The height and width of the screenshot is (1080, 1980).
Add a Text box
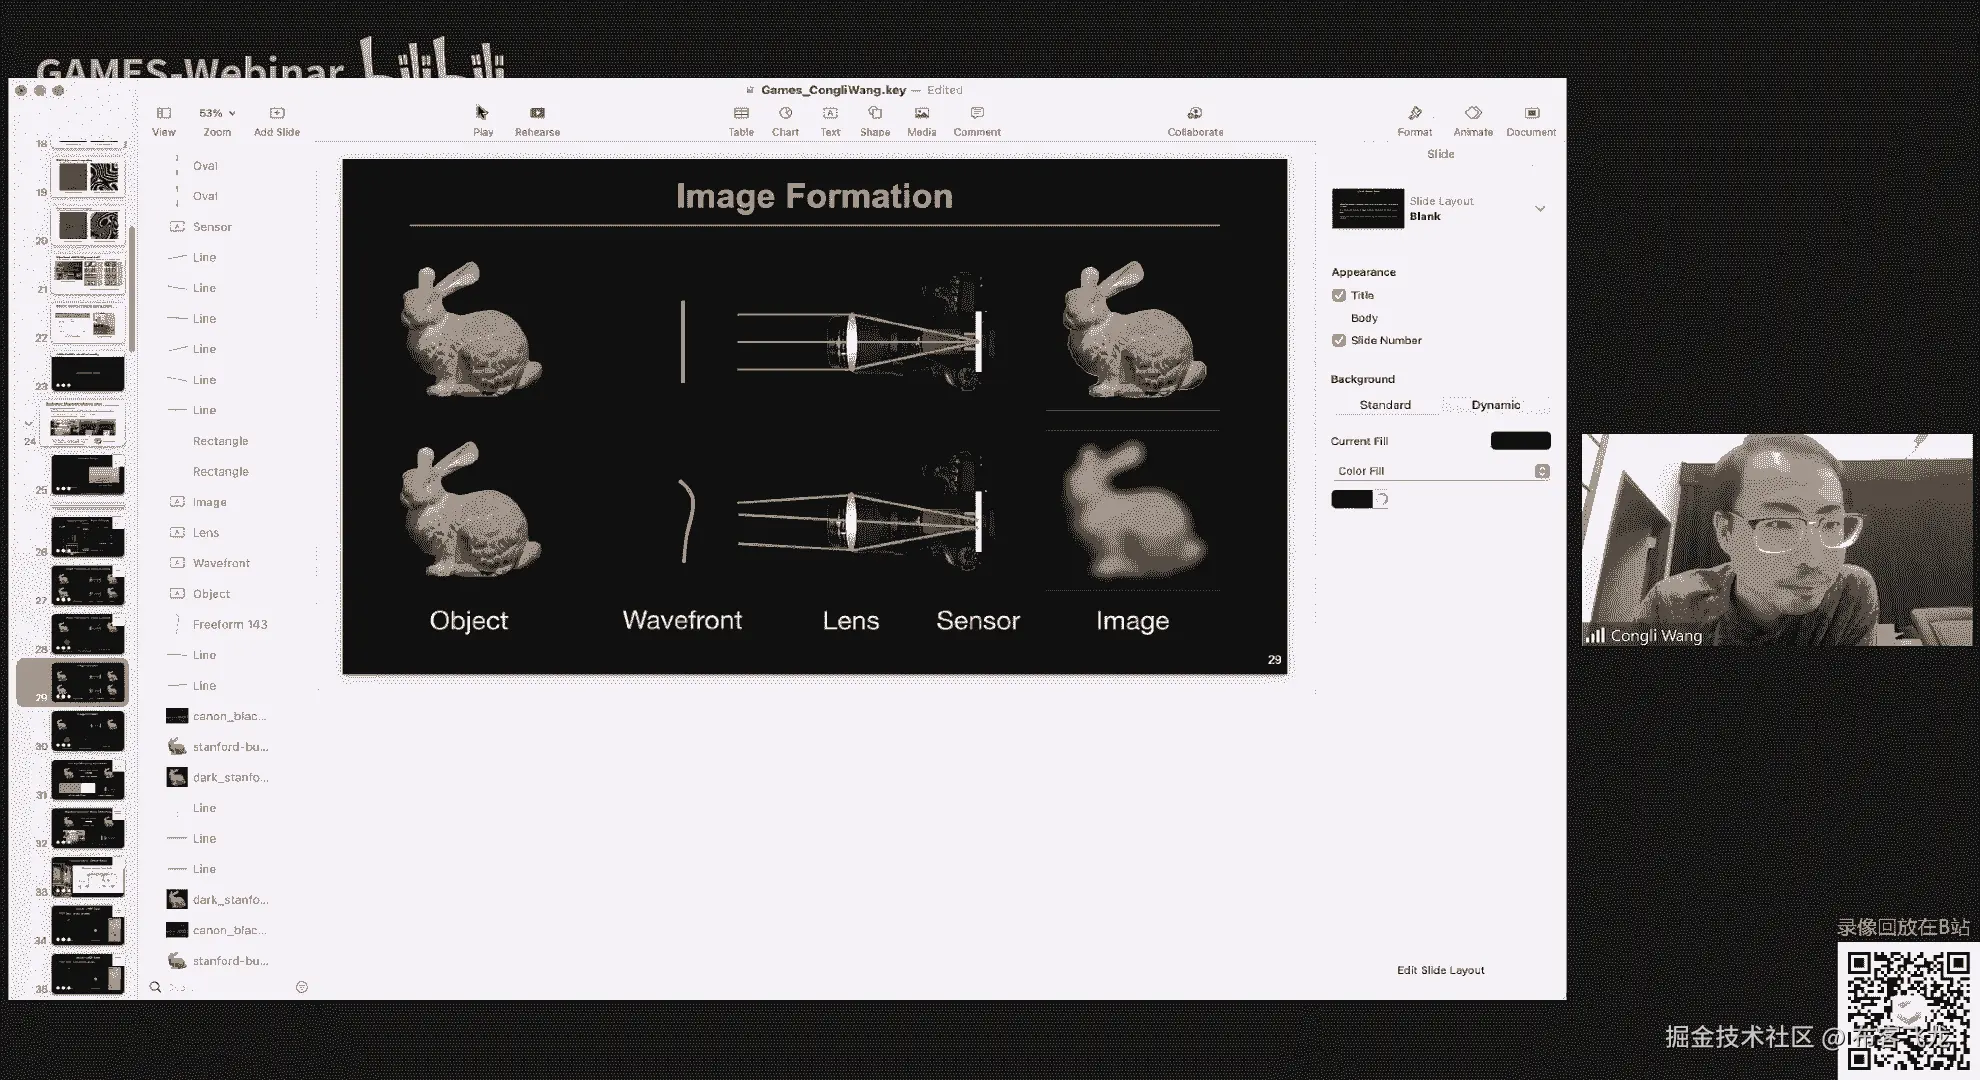(x=830, y=113)
